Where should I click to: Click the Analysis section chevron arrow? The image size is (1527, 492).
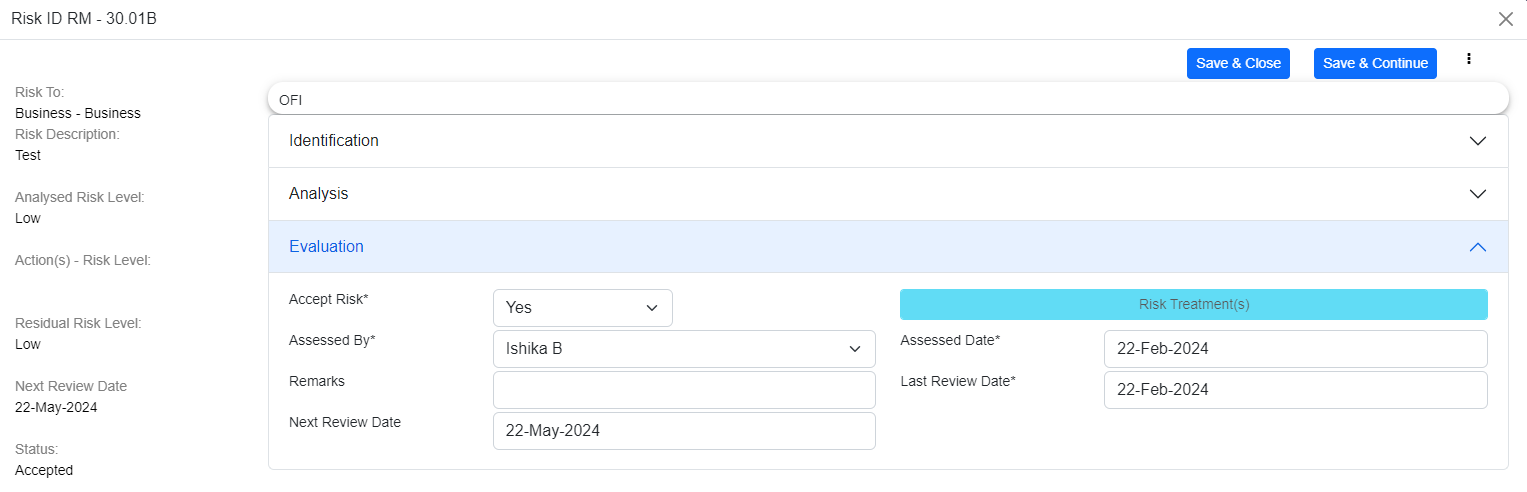(x=1477, y=194)
